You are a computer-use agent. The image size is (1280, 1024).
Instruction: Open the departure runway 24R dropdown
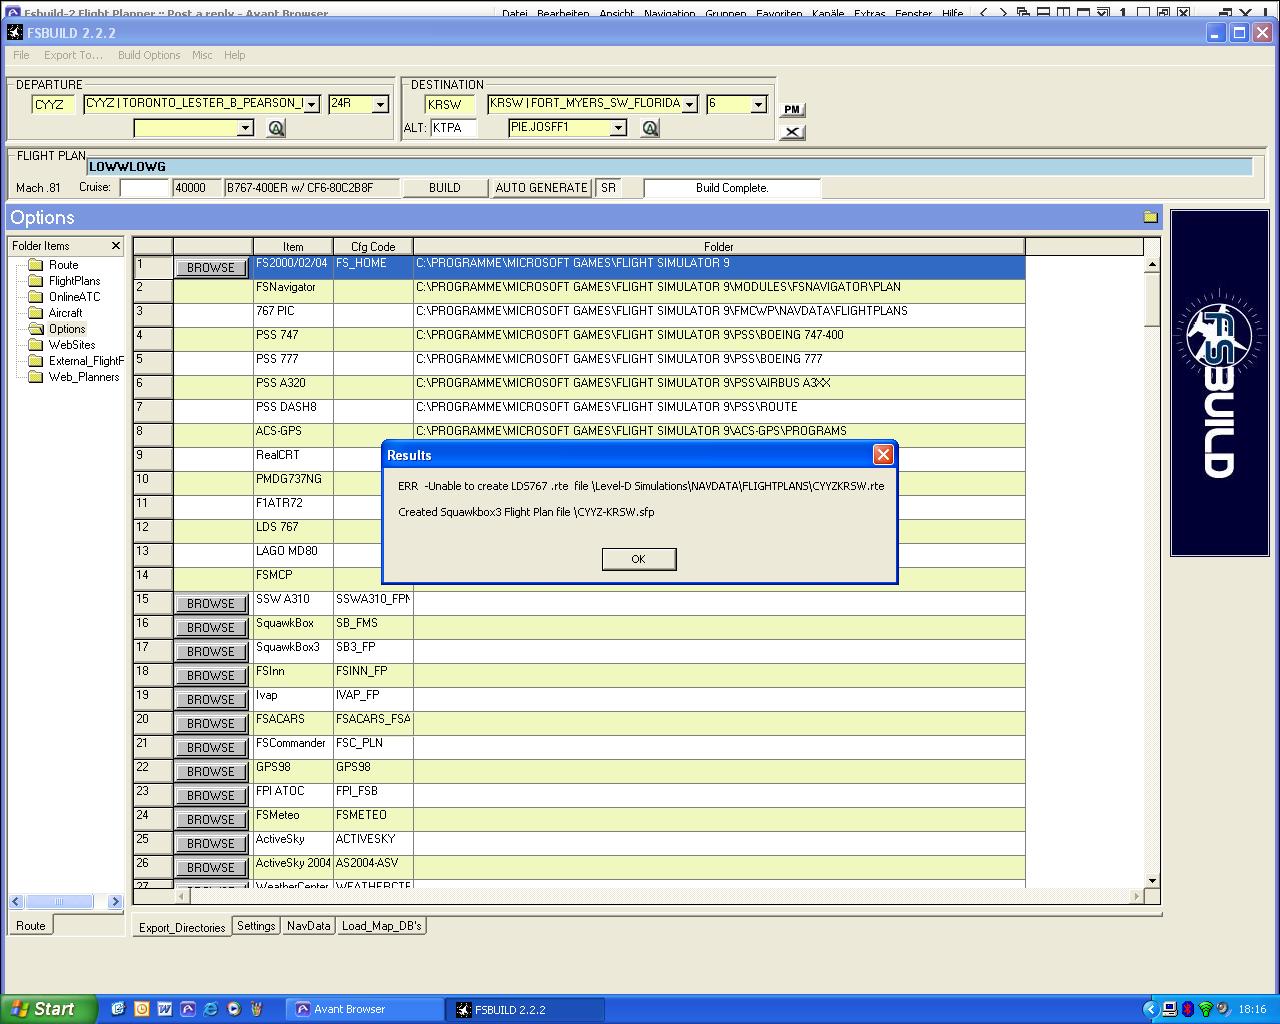tap(380, 104)
